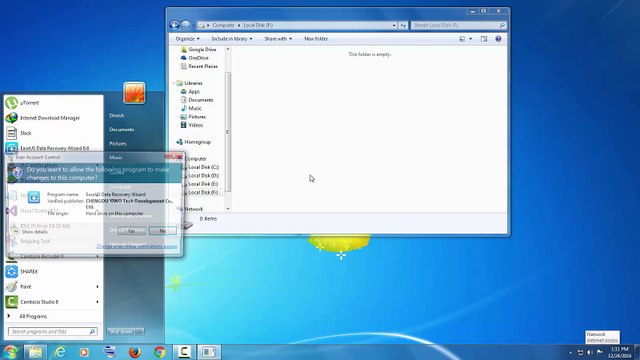Open Google Chrome from taskbar

[160, 352]
